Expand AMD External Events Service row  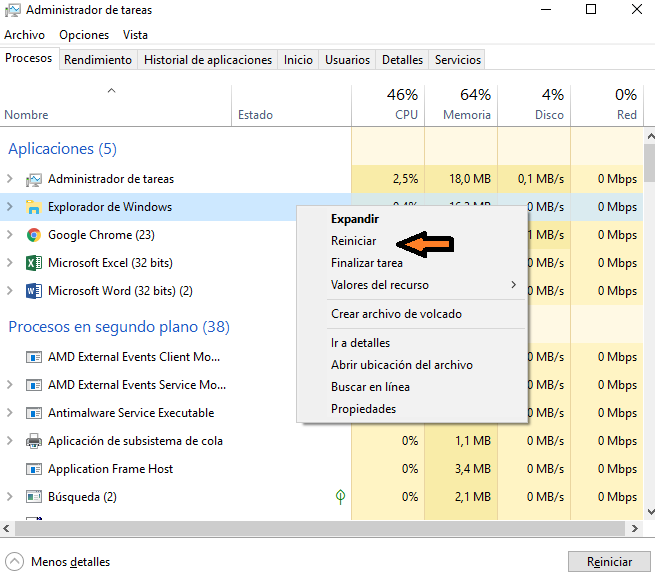pos(10,385)
